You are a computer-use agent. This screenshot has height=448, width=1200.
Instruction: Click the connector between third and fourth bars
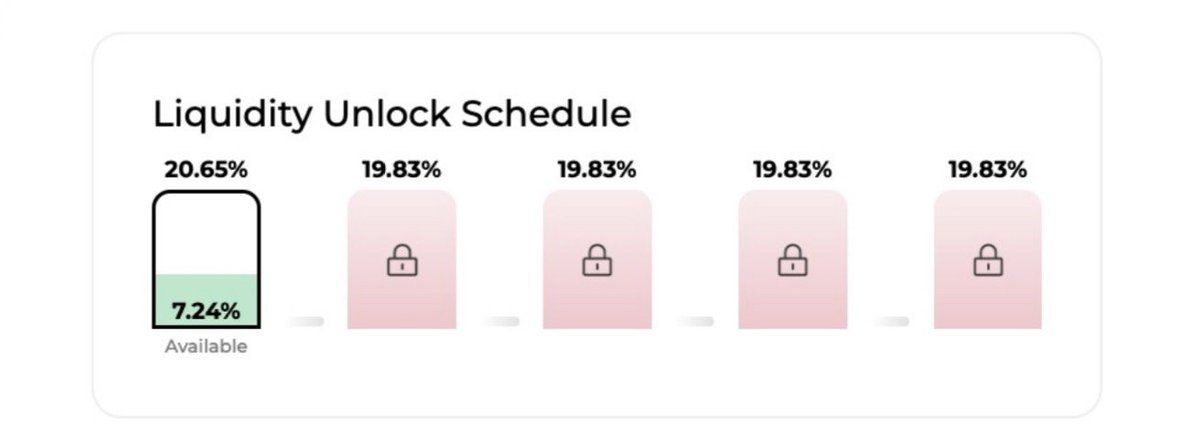696,321
